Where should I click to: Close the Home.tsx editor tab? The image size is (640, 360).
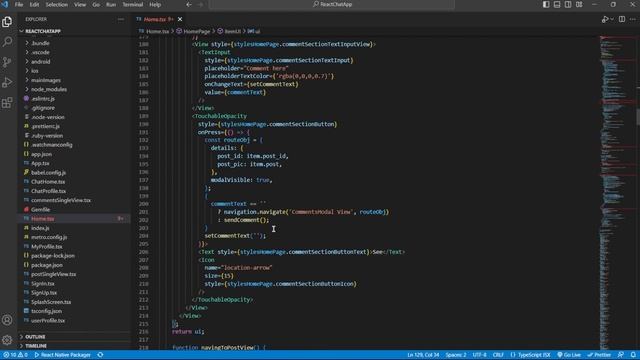[x=180, y=19]
